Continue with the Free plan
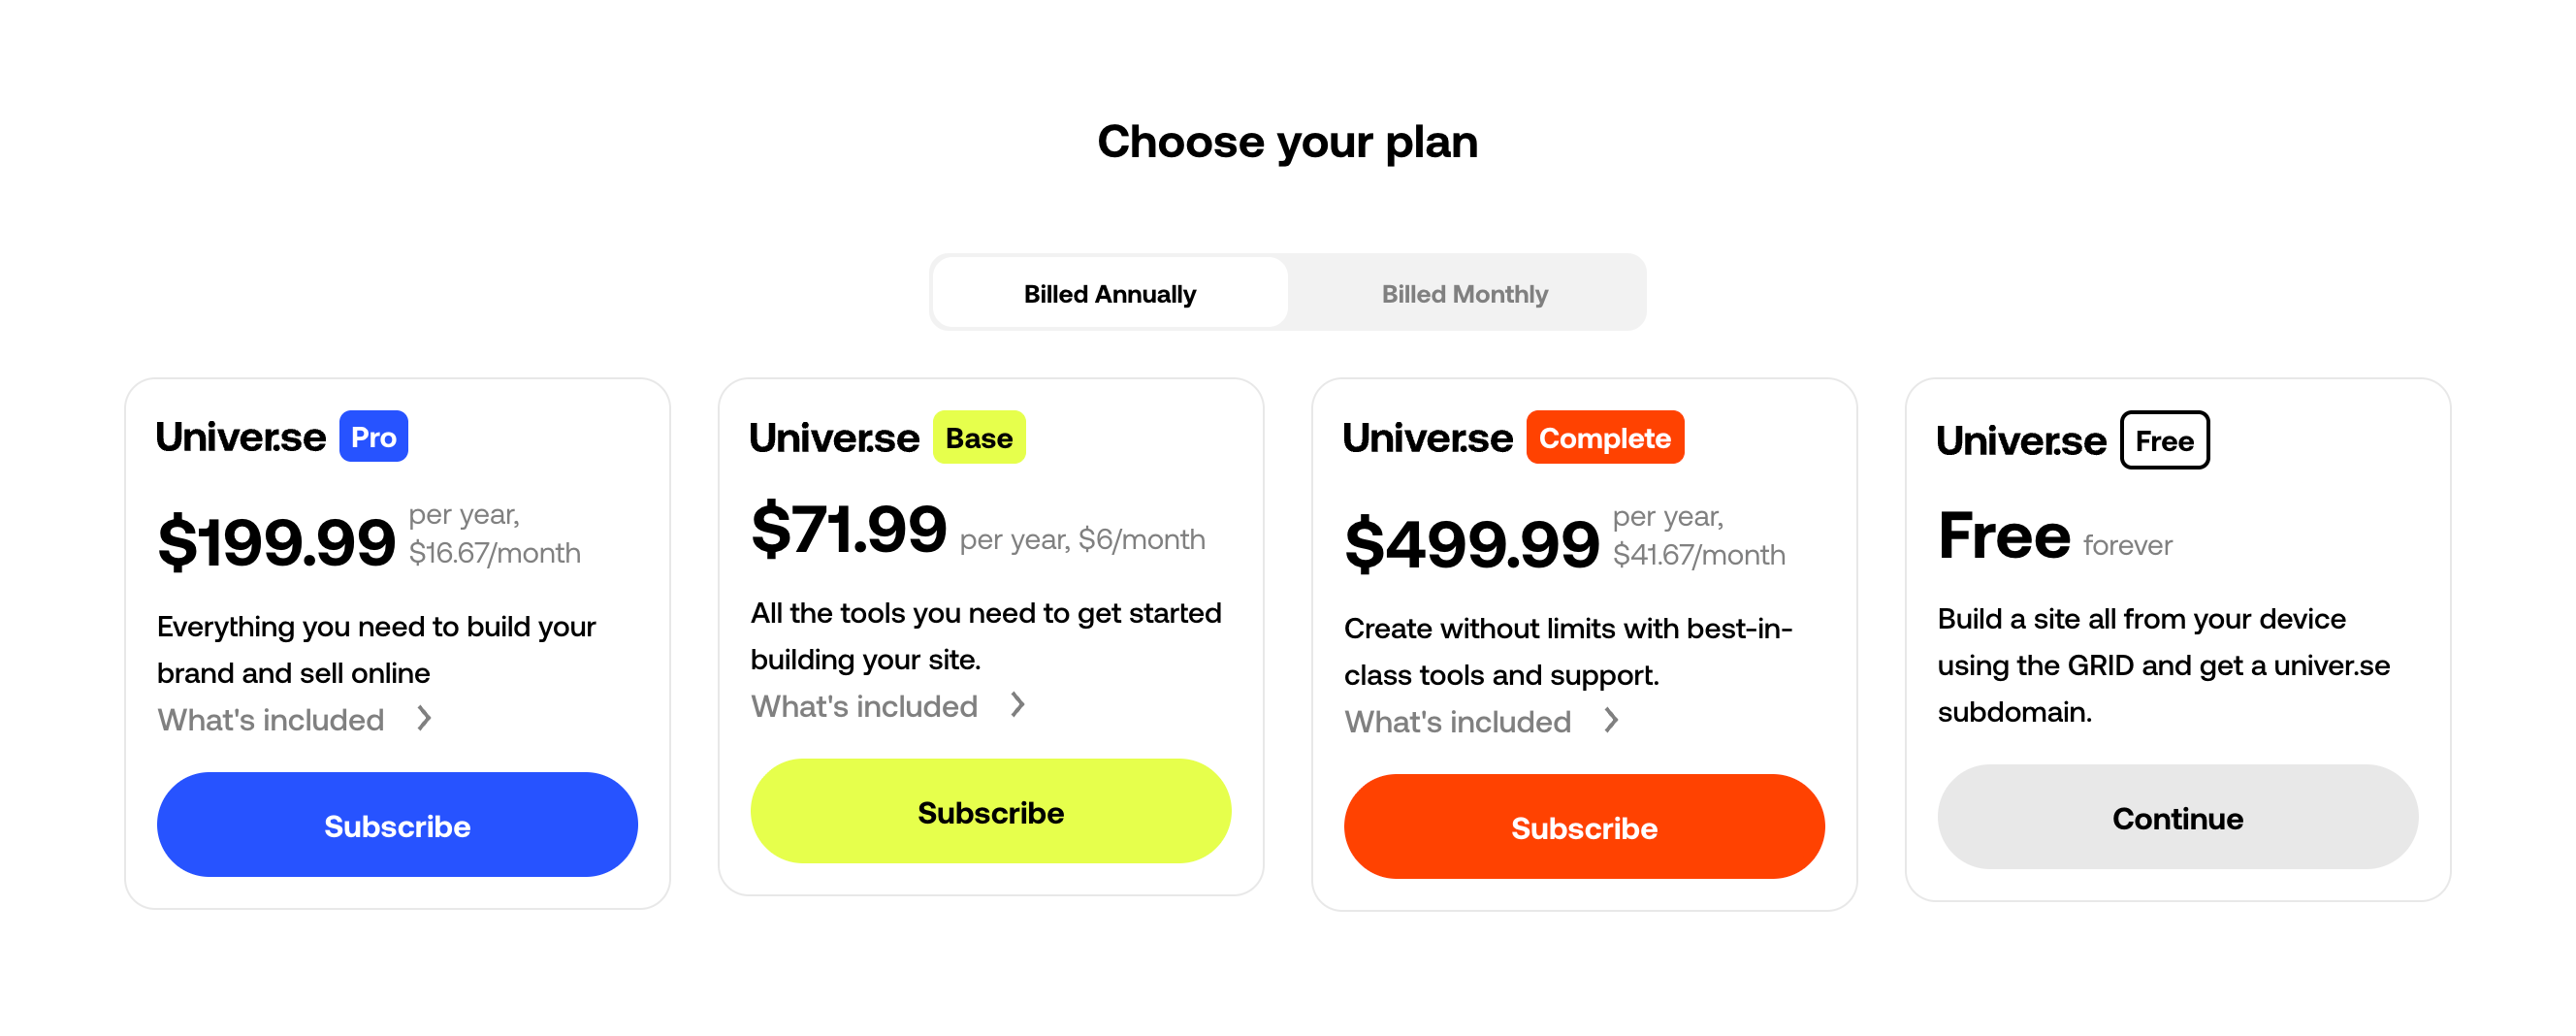This screenshot has width=2576, height=1036. 2177,818
